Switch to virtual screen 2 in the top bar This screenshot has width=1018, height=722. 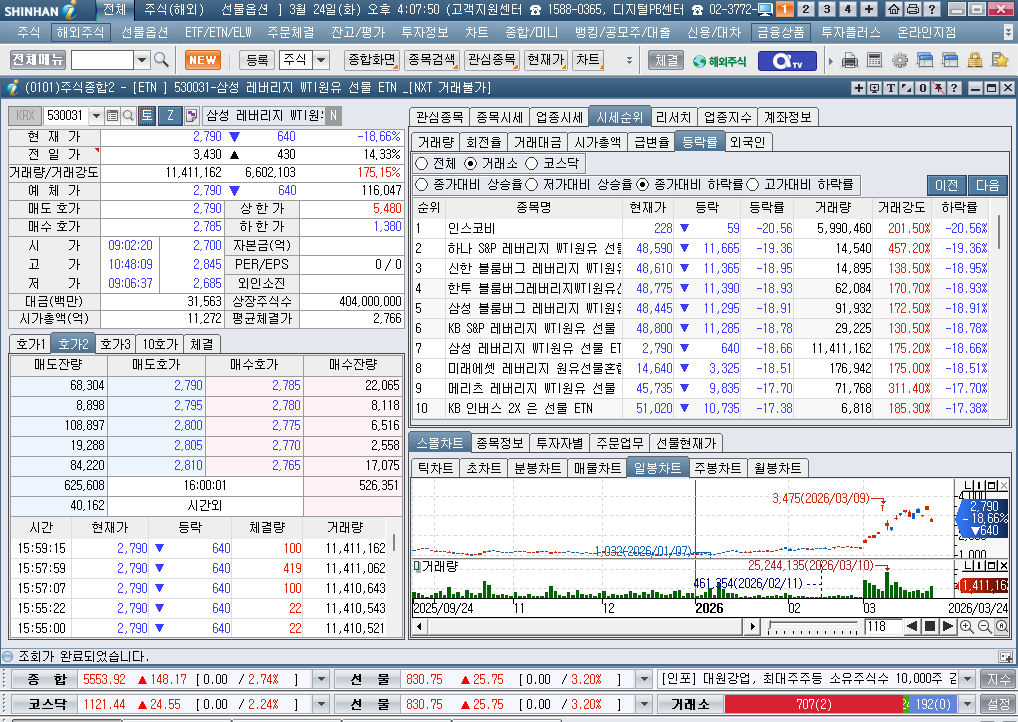coord(805,9)
